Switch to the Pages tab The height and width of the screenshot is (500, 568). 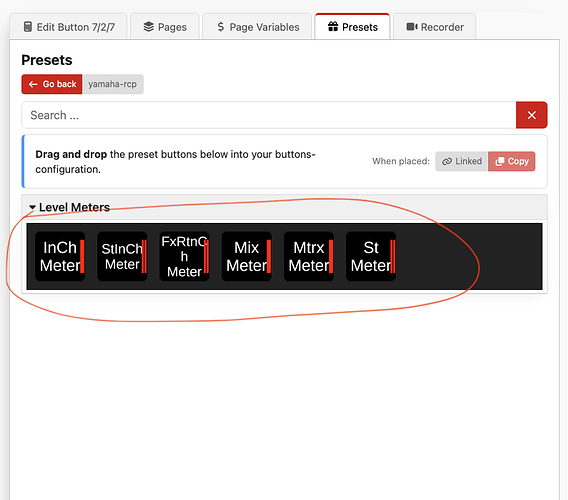(x=165, y=27)
